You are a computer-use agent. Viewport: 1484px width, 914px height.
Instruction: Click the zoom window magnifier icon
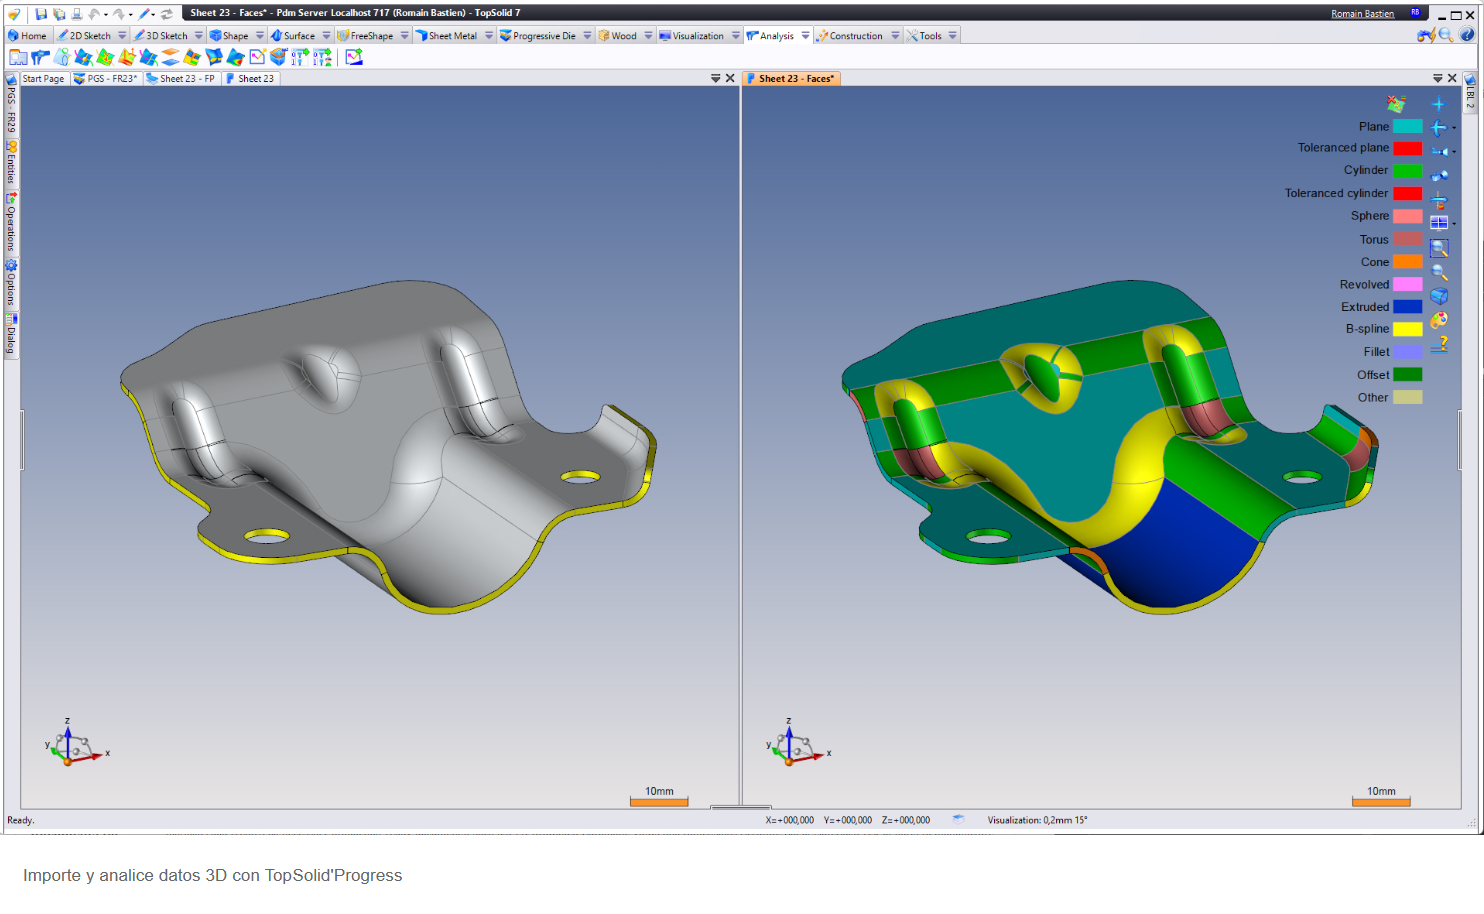point(1439,248)
